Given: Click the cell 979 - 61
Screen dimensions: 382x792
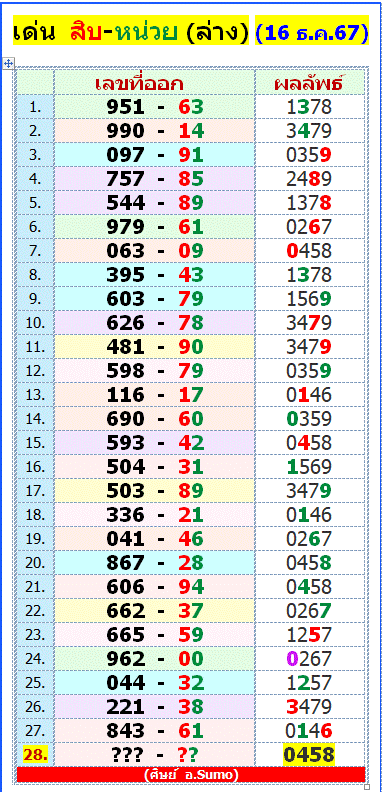Looking at the screenshot, I should pos(154,227).
